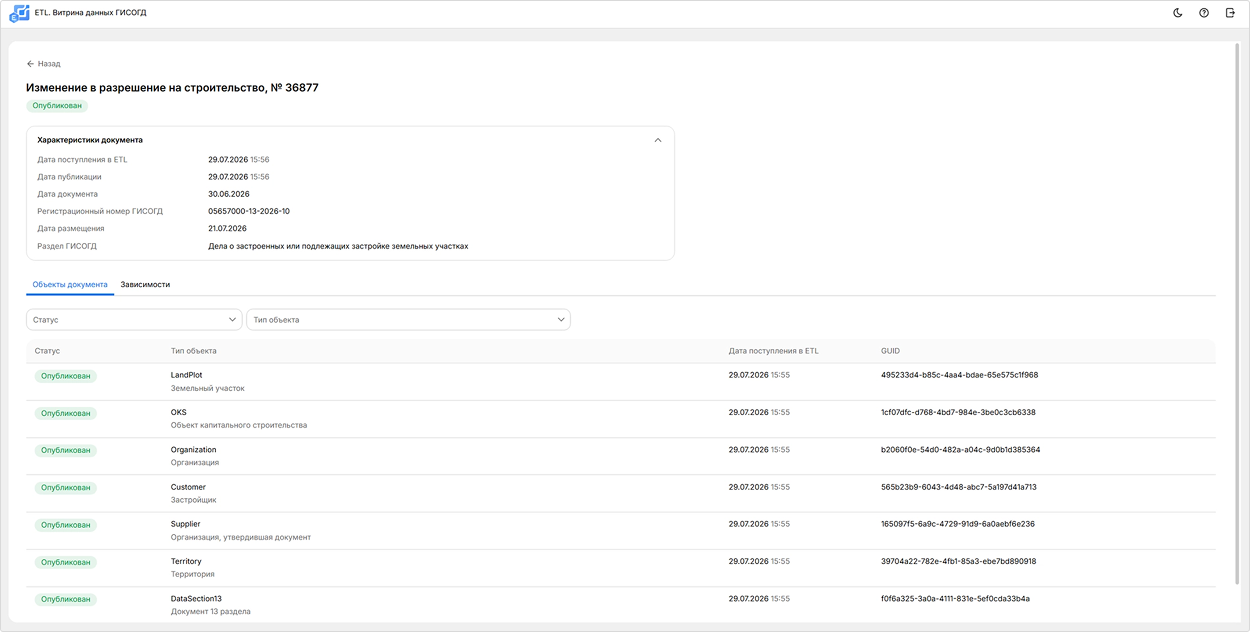
Task: Click the document date 30.06.2026
Action: (229, 194)
